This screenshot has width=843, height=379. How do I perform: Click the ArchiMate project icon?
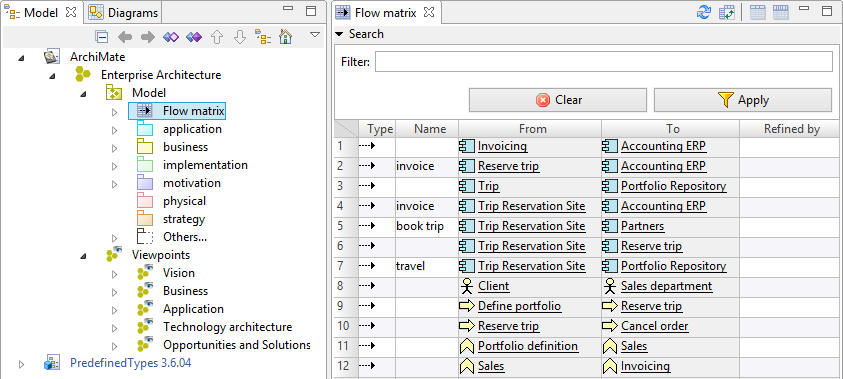pos(52,57)
